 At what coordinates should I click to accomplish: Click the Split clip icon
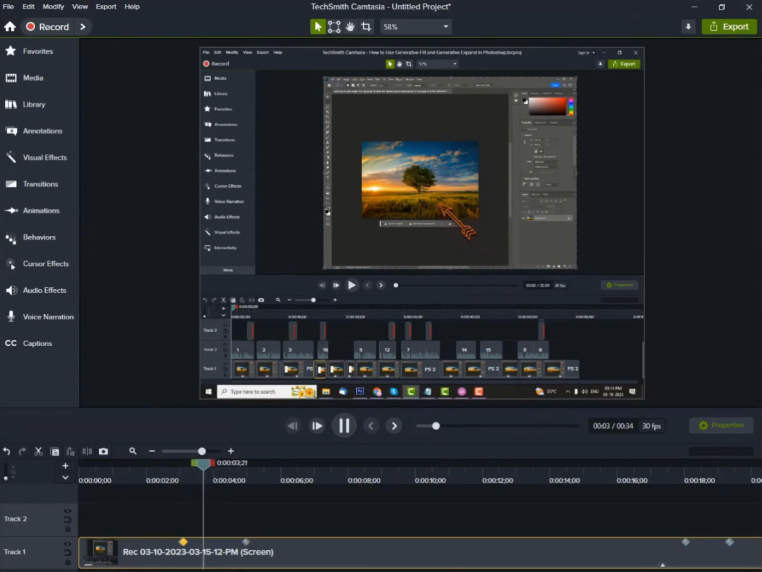tap(87, 451)
